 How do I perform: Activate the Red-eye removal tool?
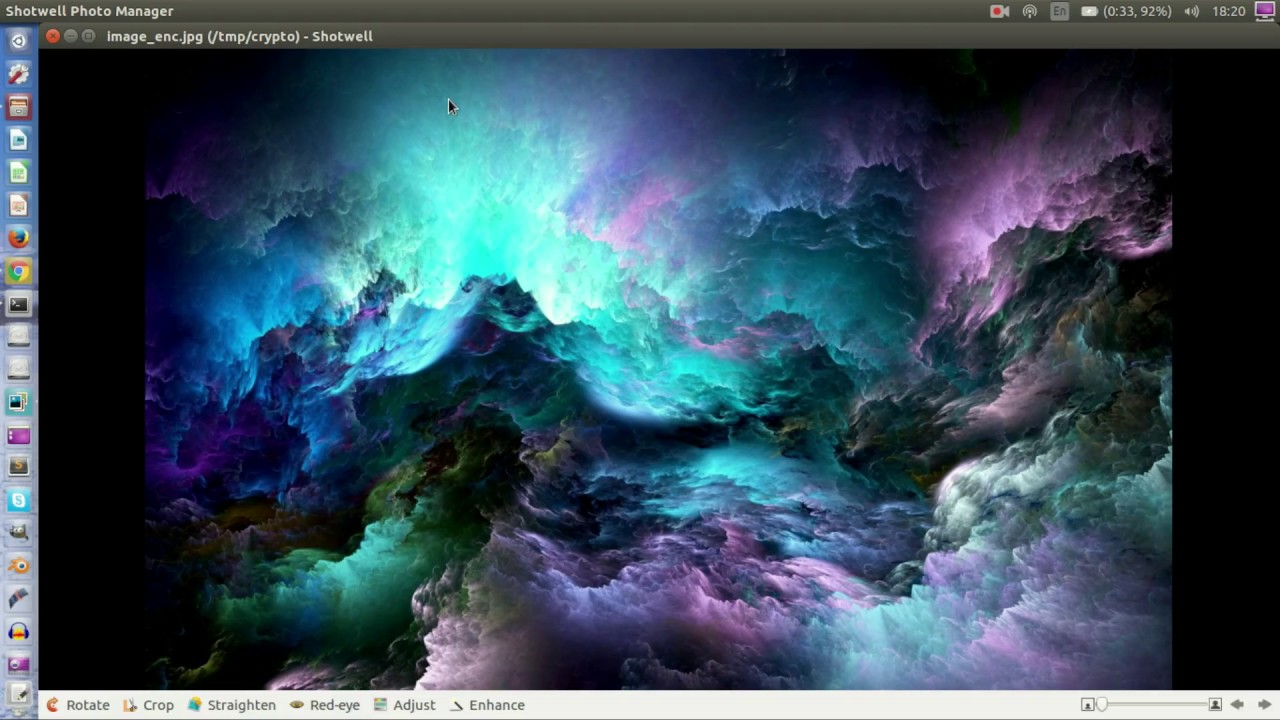coord(324,705)
